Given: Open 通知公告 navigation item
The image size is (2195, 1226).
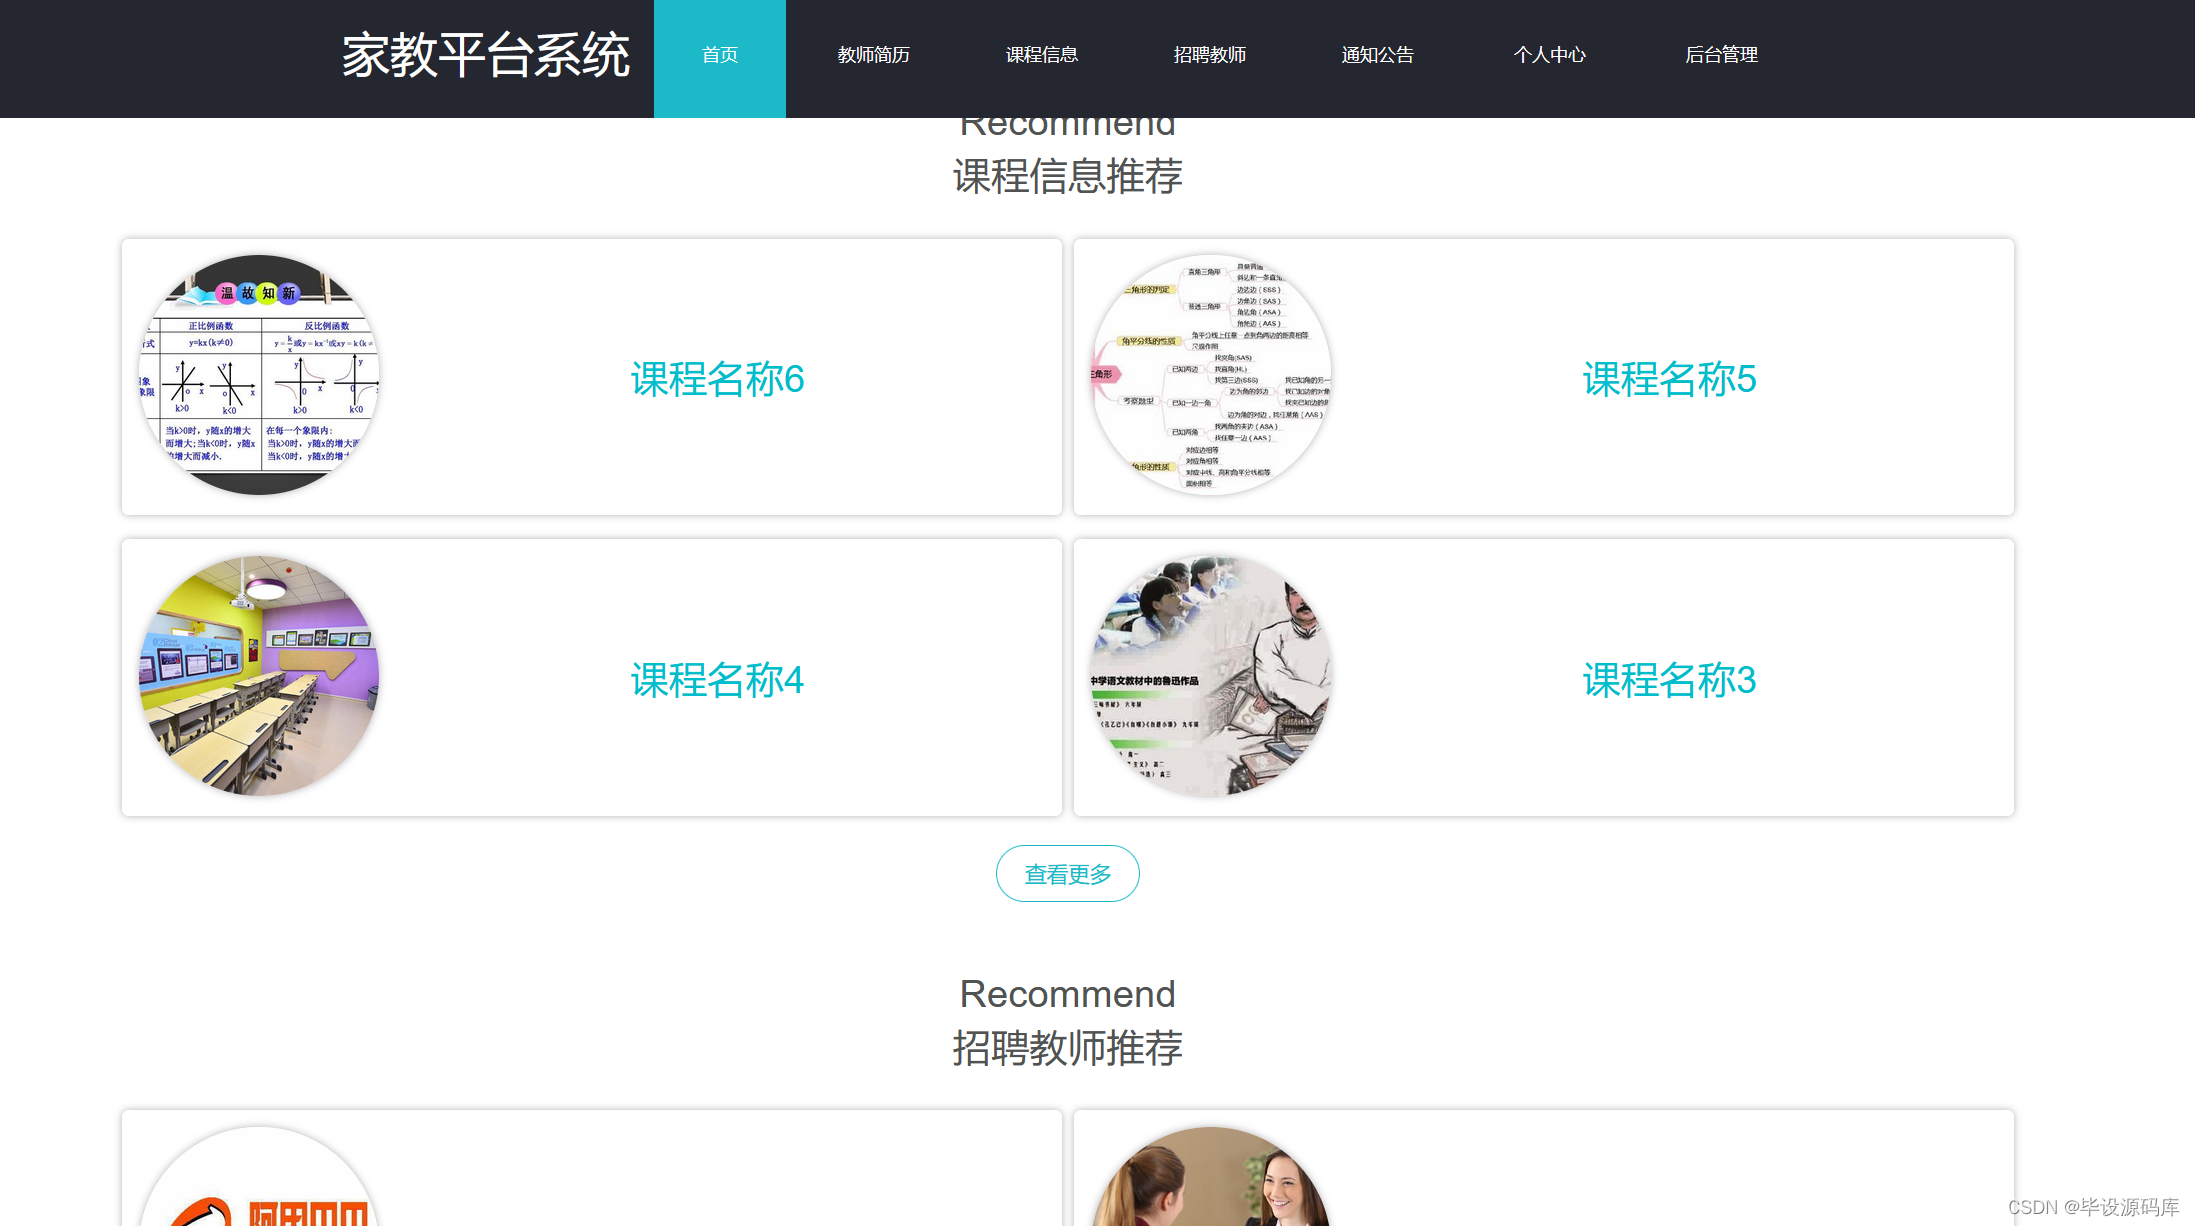Looking at the screenshot, I should (x=1377, y=55).
